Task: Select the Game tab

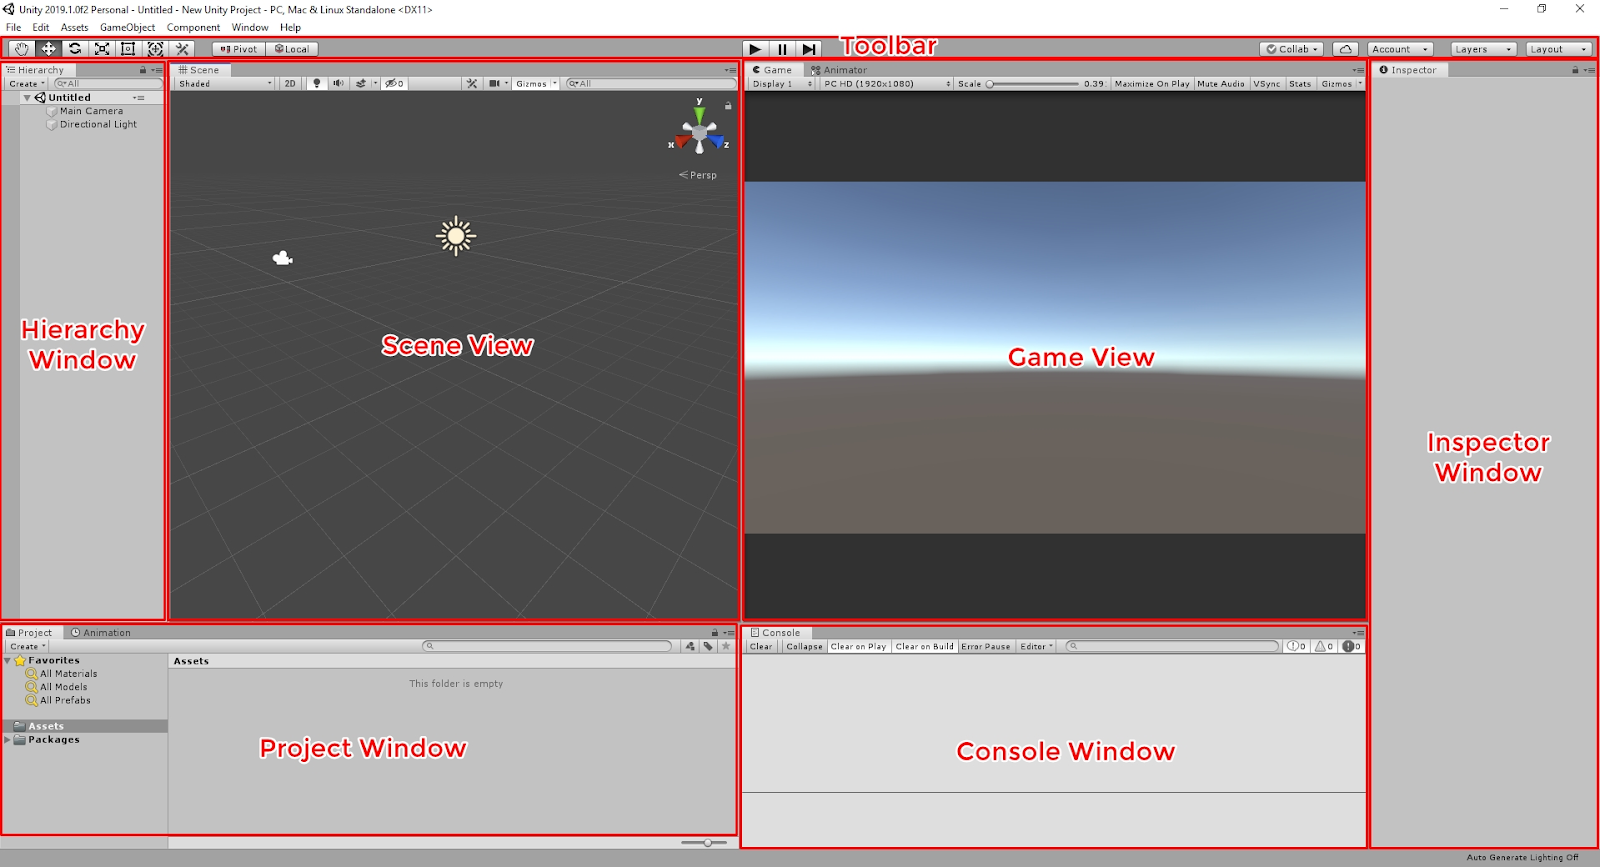Action: pos(772,70)
